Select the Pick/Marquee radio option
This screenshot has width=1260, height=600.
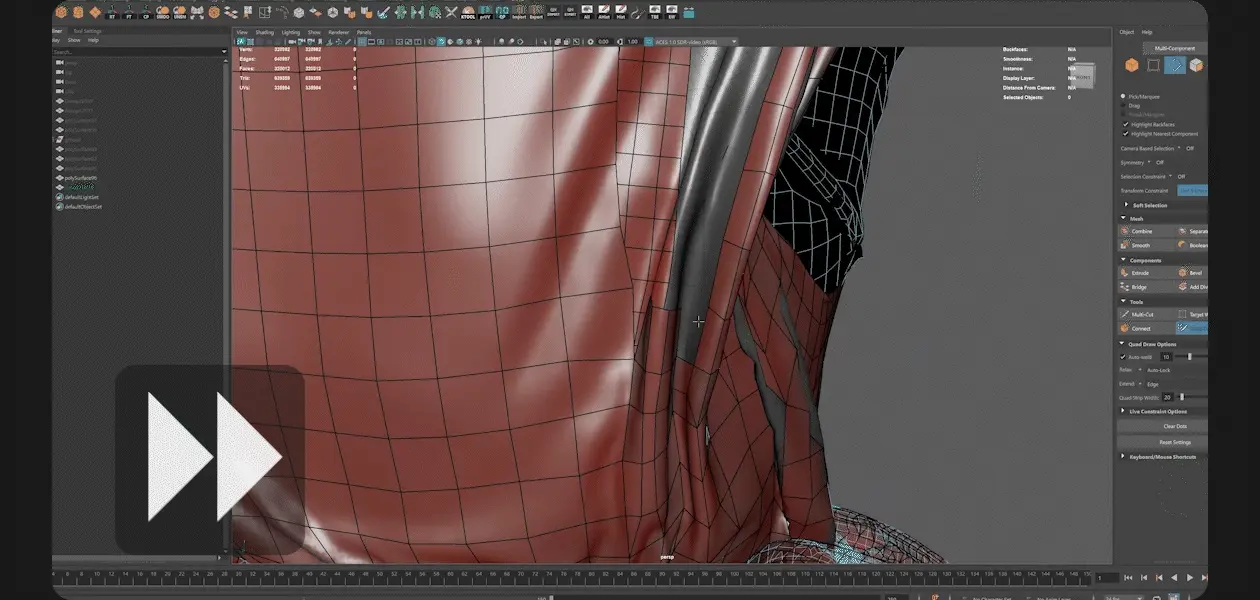click(1124, 97)
